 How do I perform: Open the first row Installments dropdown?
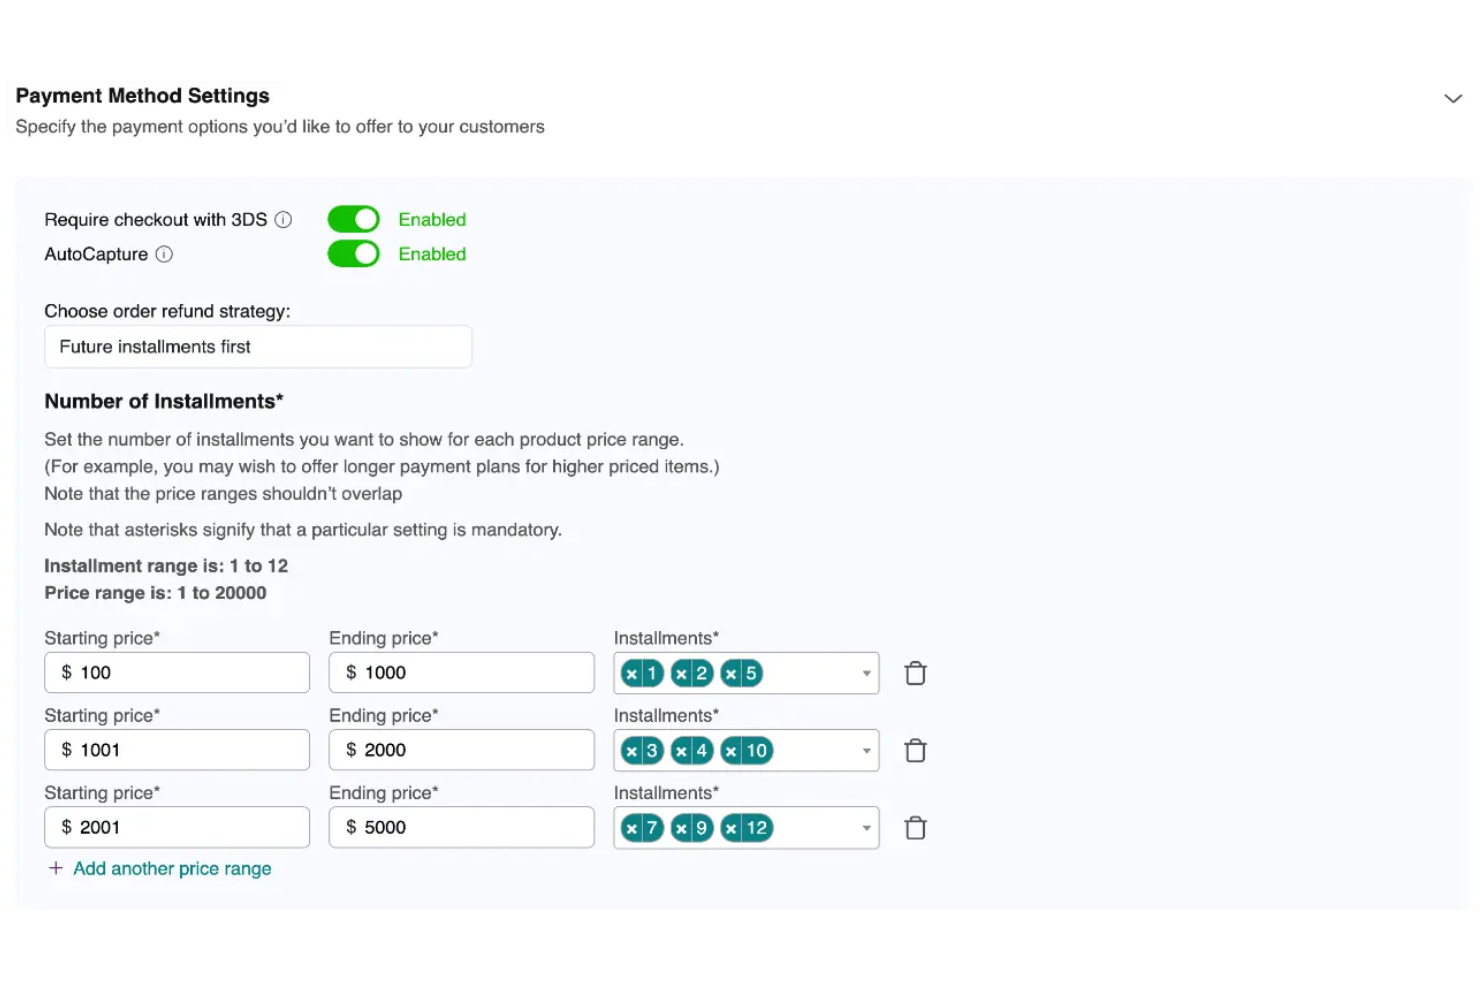[865, 672]
